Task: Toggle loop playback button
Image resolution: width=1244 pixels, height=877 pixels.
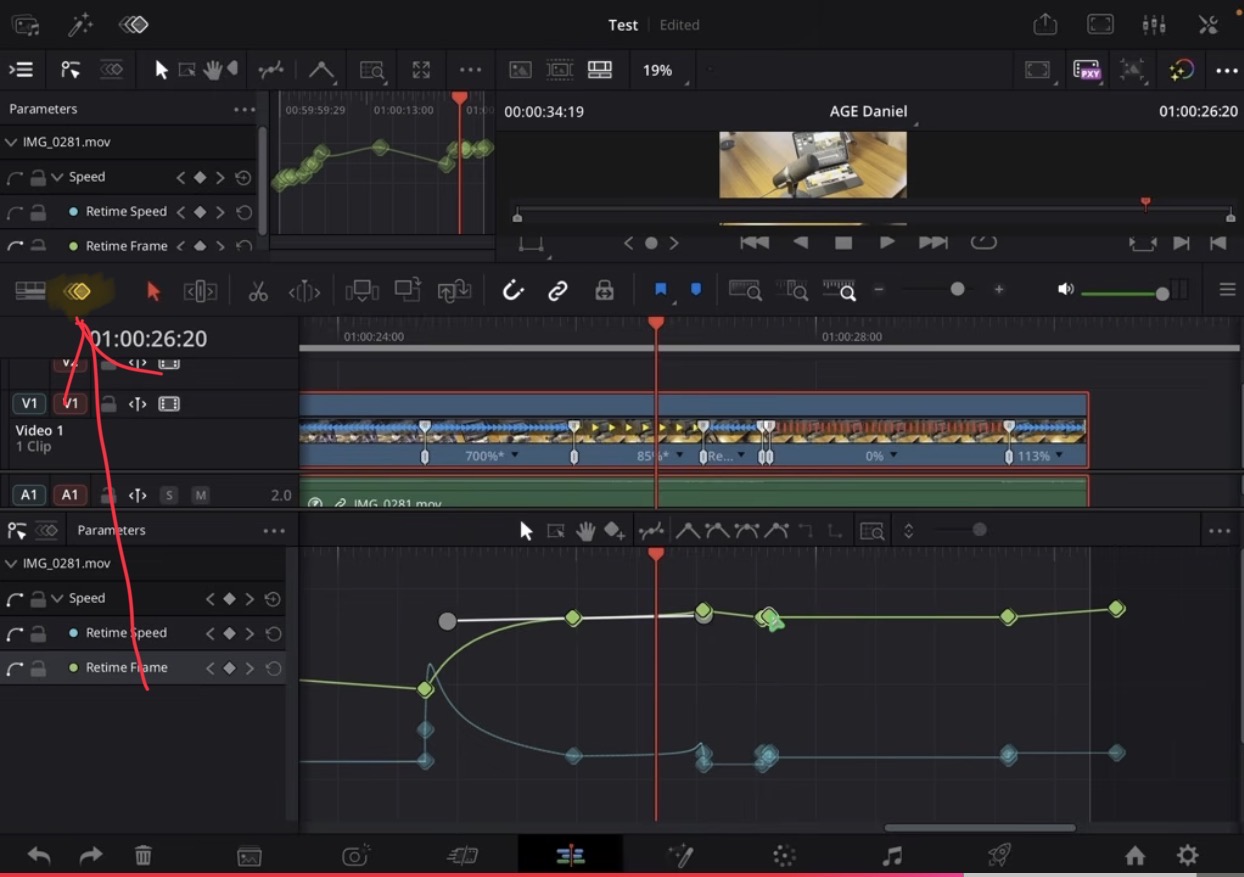Action: click(x=984, y=242)
